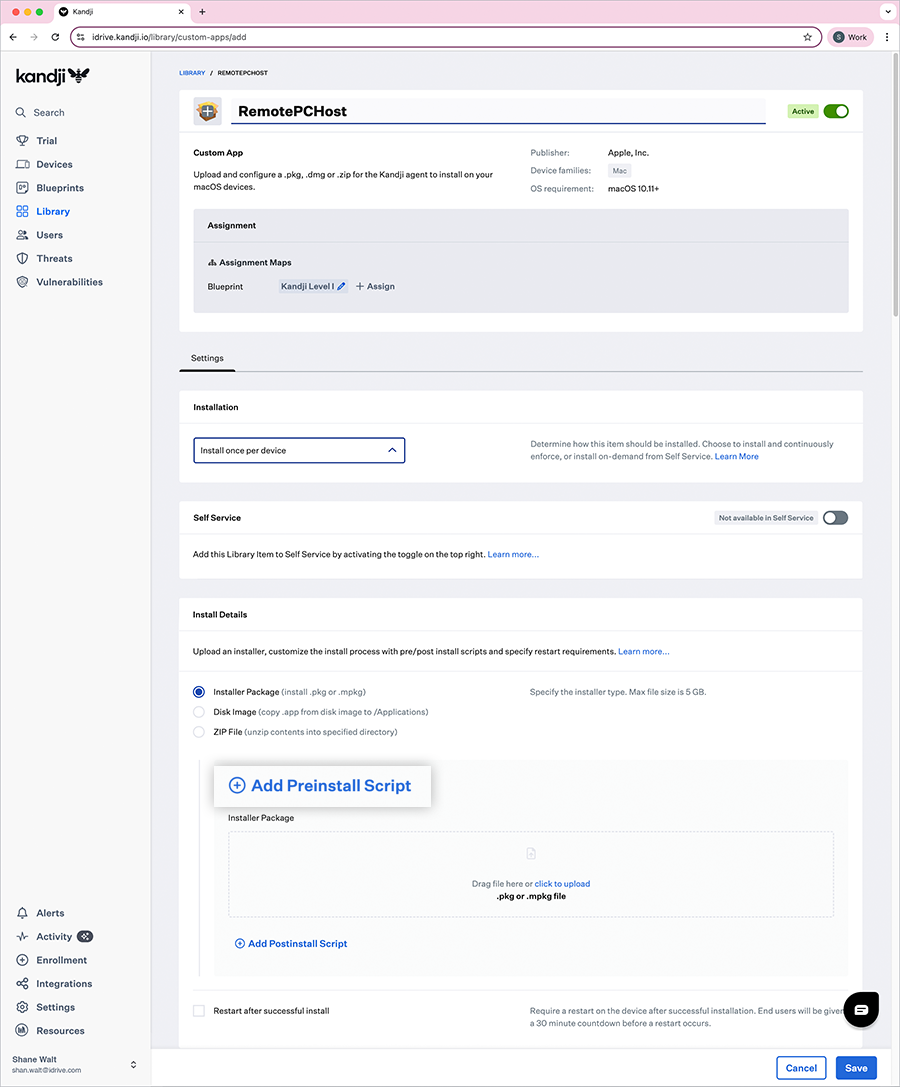Enable the Self Service toggle
The image size is (900, 1087).
coord(835,518)
